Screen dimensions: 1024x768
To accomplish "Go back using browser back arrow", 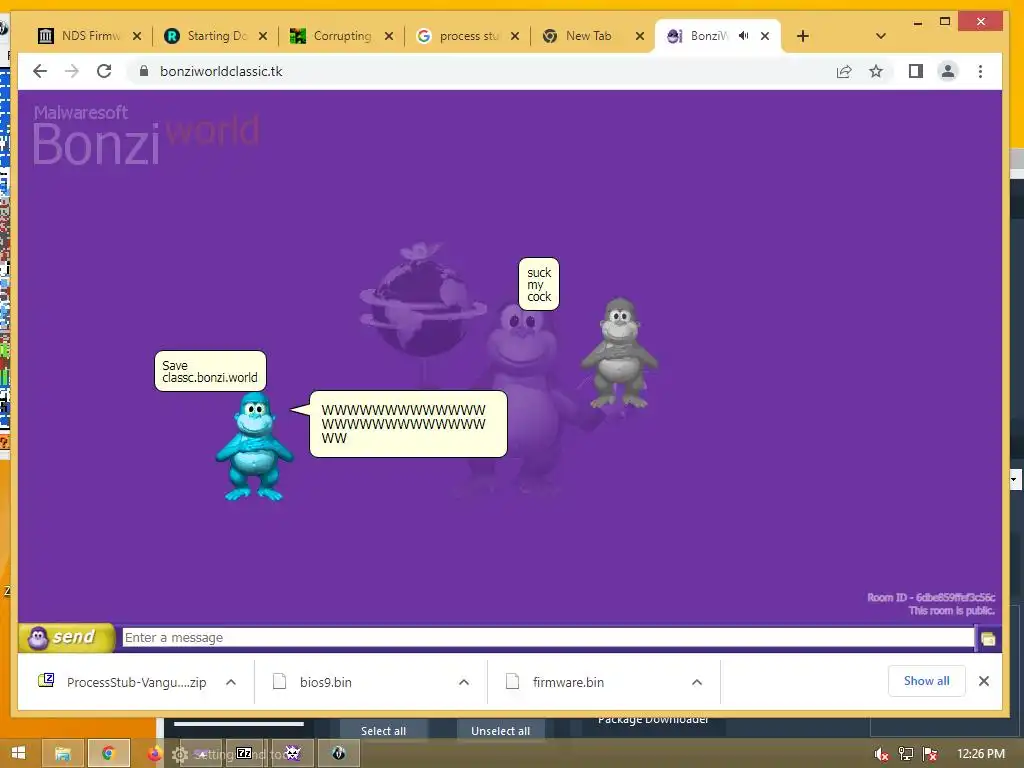I will [x=40, y=71].
